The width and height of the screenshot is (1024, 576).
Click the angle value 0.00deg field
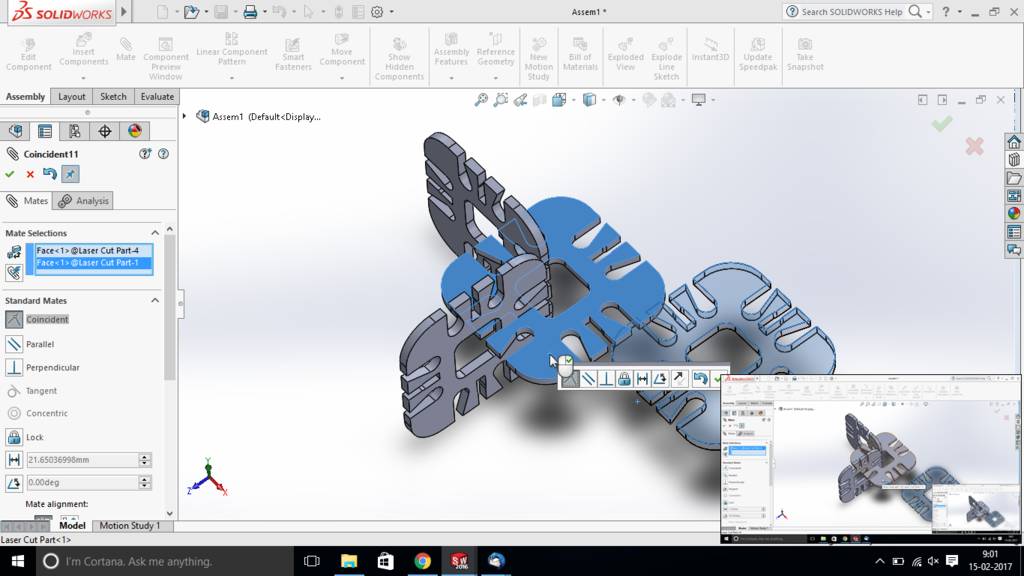(82, 483)
